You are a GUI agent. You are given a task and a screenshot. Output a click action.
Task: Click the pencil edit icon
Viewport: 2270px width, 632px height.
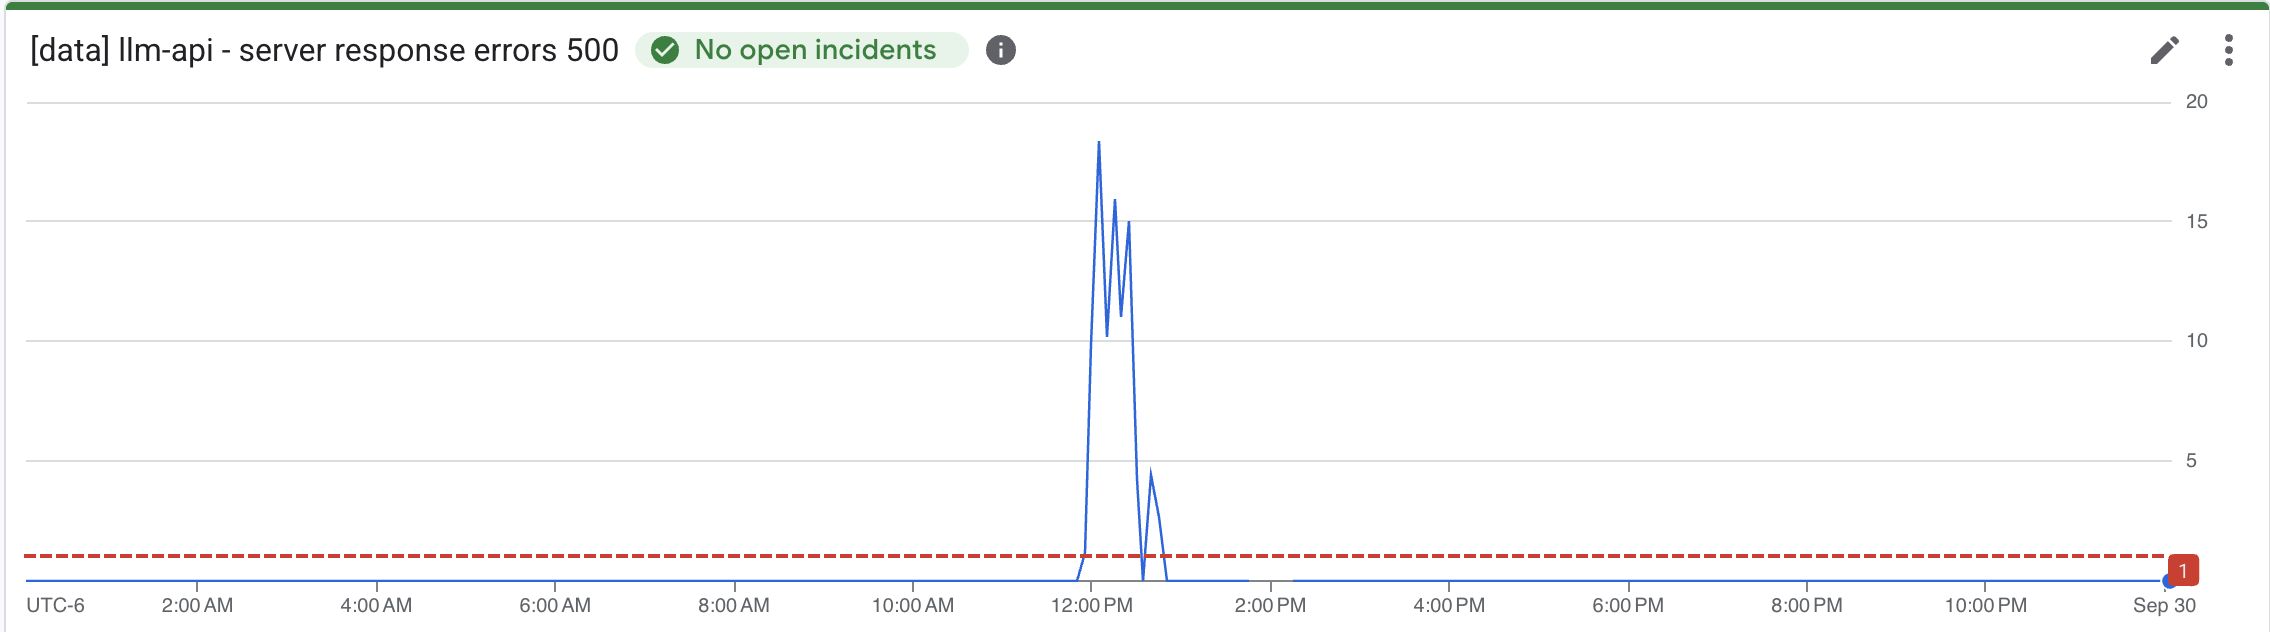[x=2164, y=50]
